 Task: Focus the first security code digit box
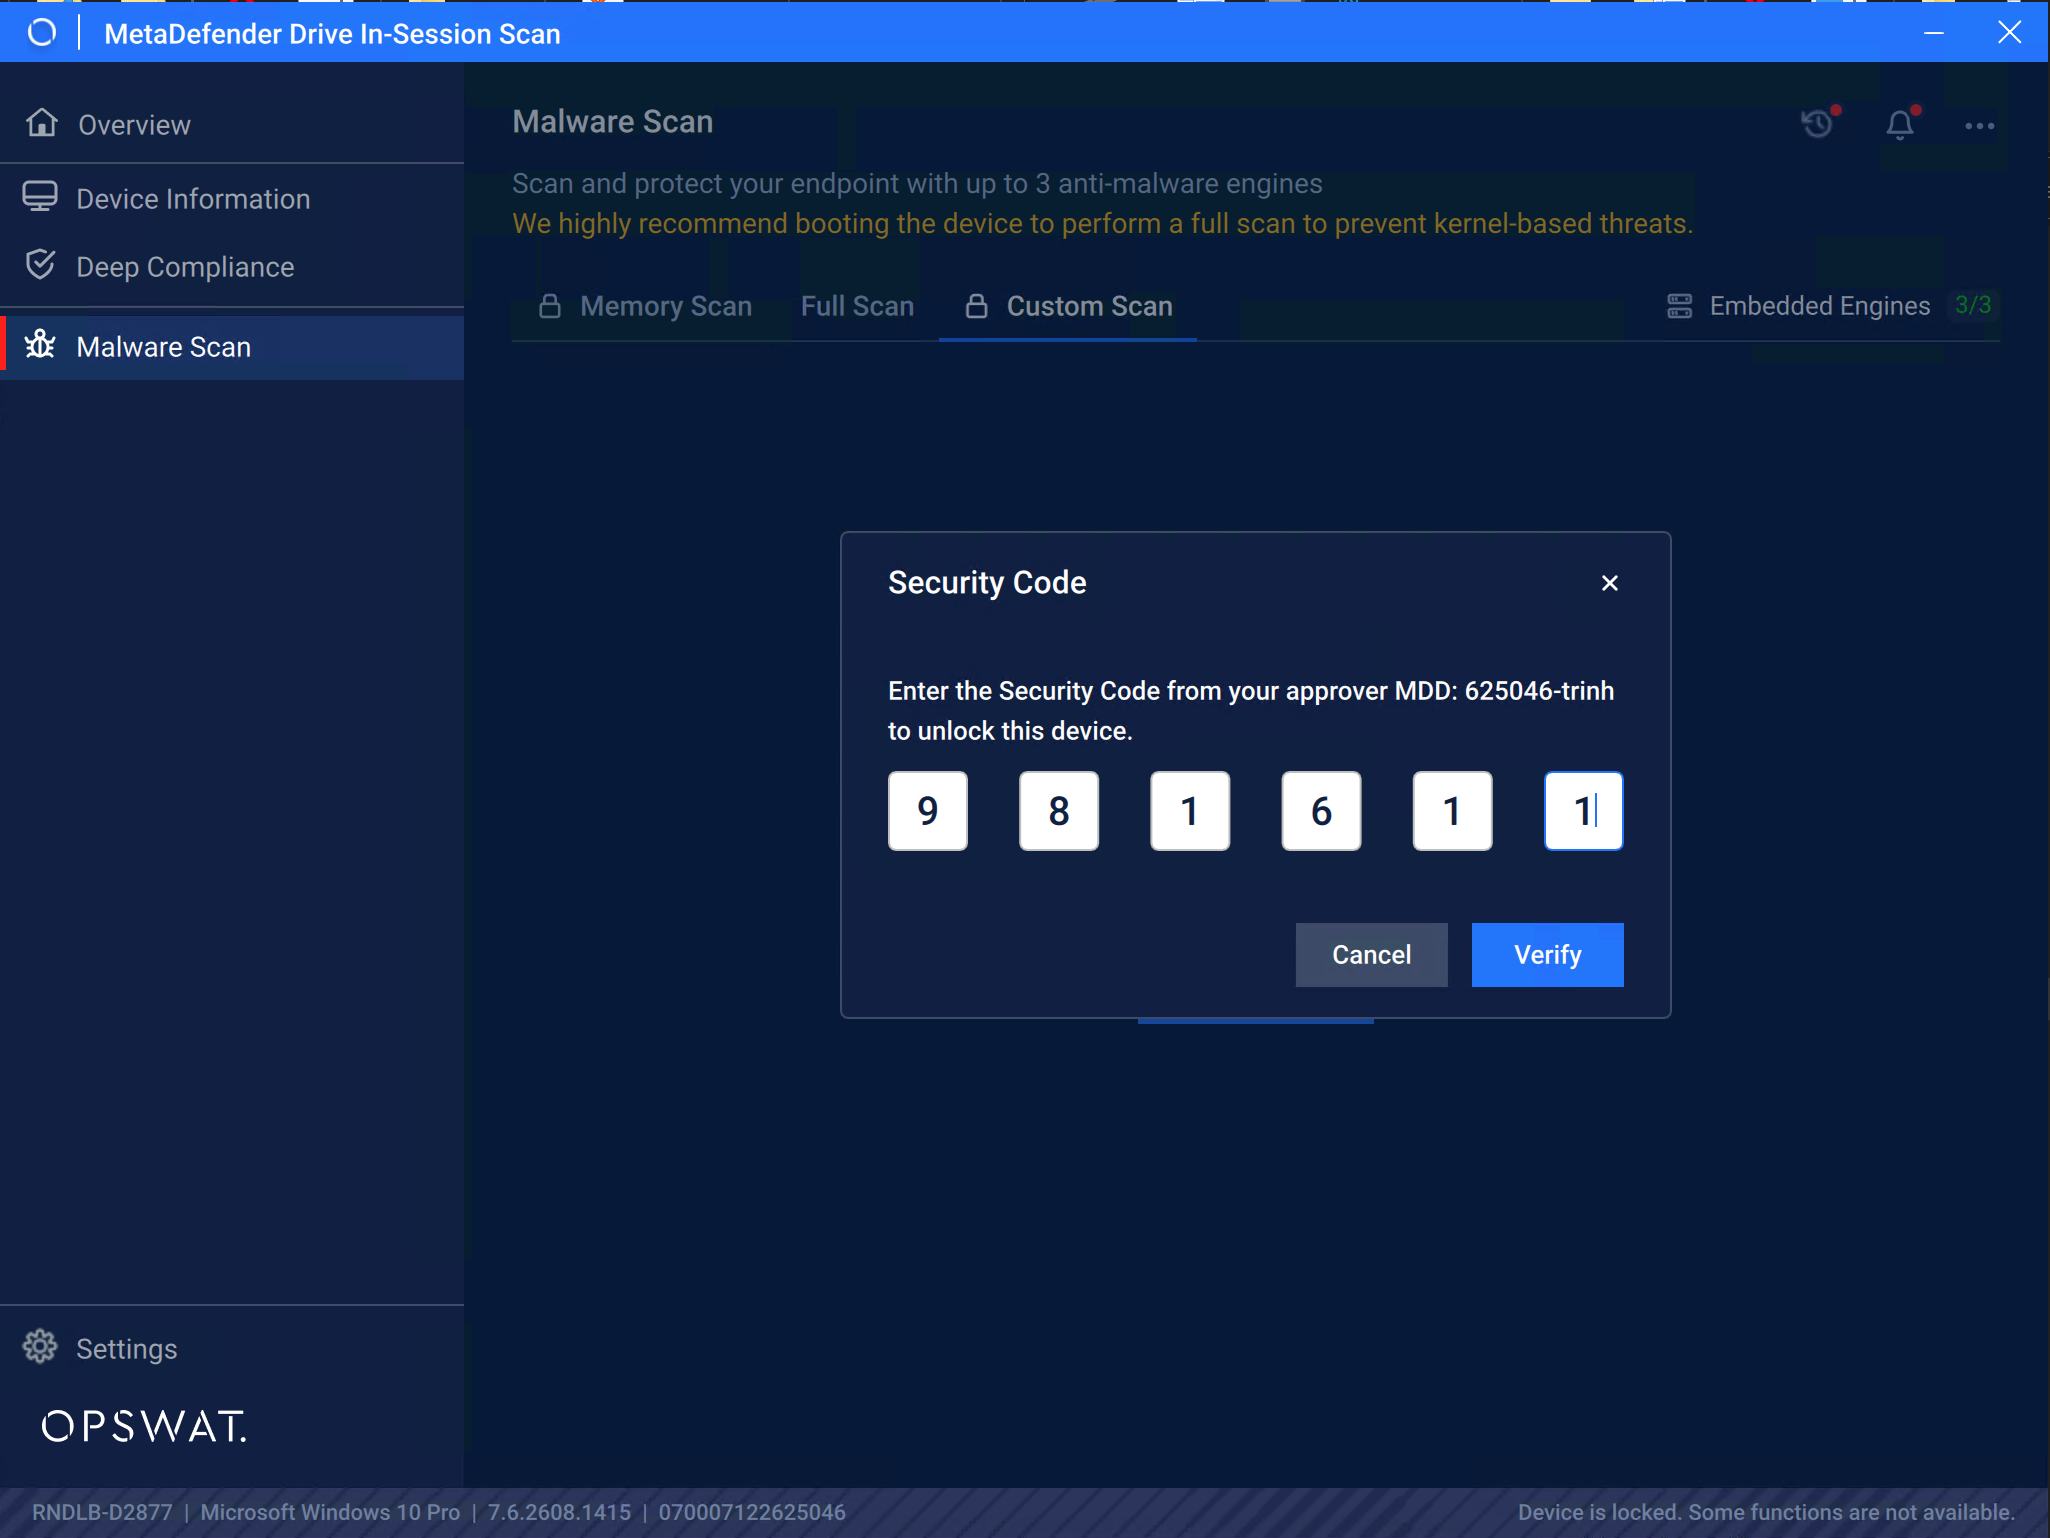[x=927, y=810]
